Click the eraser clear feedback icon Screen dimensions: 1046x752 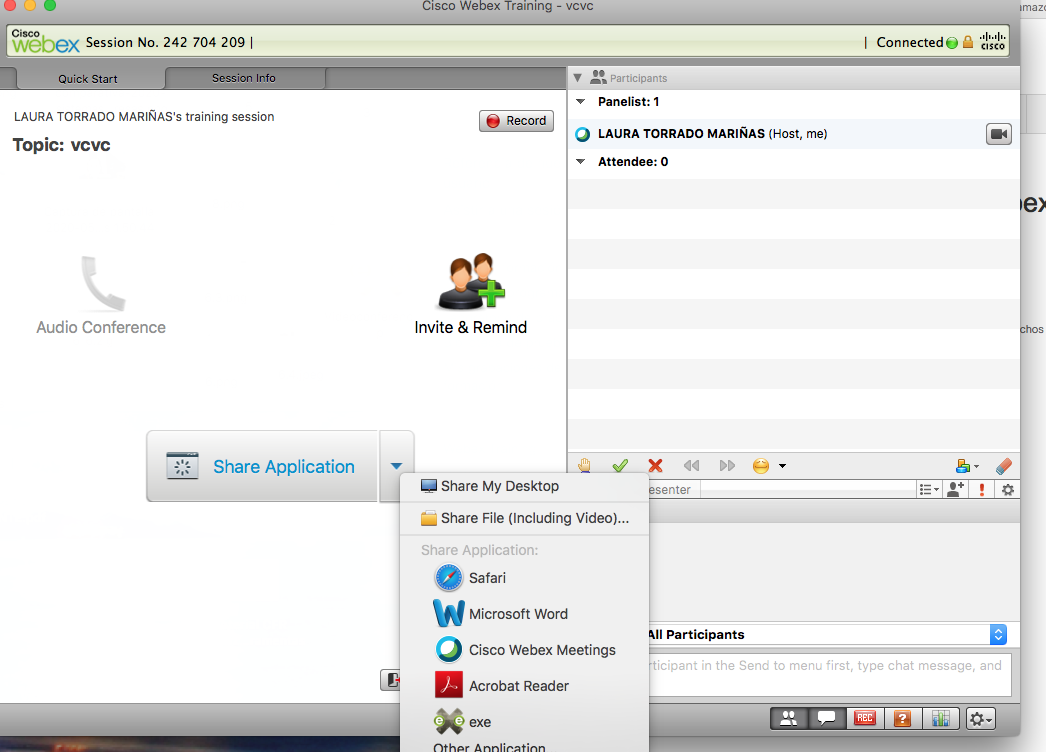click(x=1005, y=466)
